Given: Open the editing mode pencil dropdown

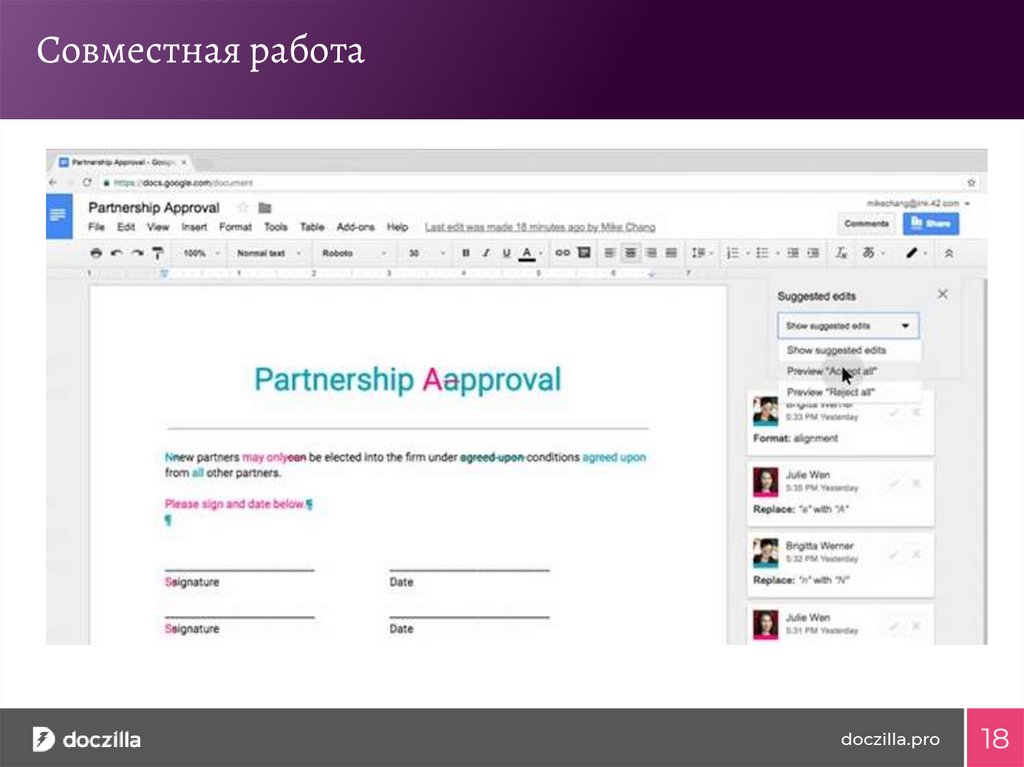Looking at the screenshot, I should (916, 253).
